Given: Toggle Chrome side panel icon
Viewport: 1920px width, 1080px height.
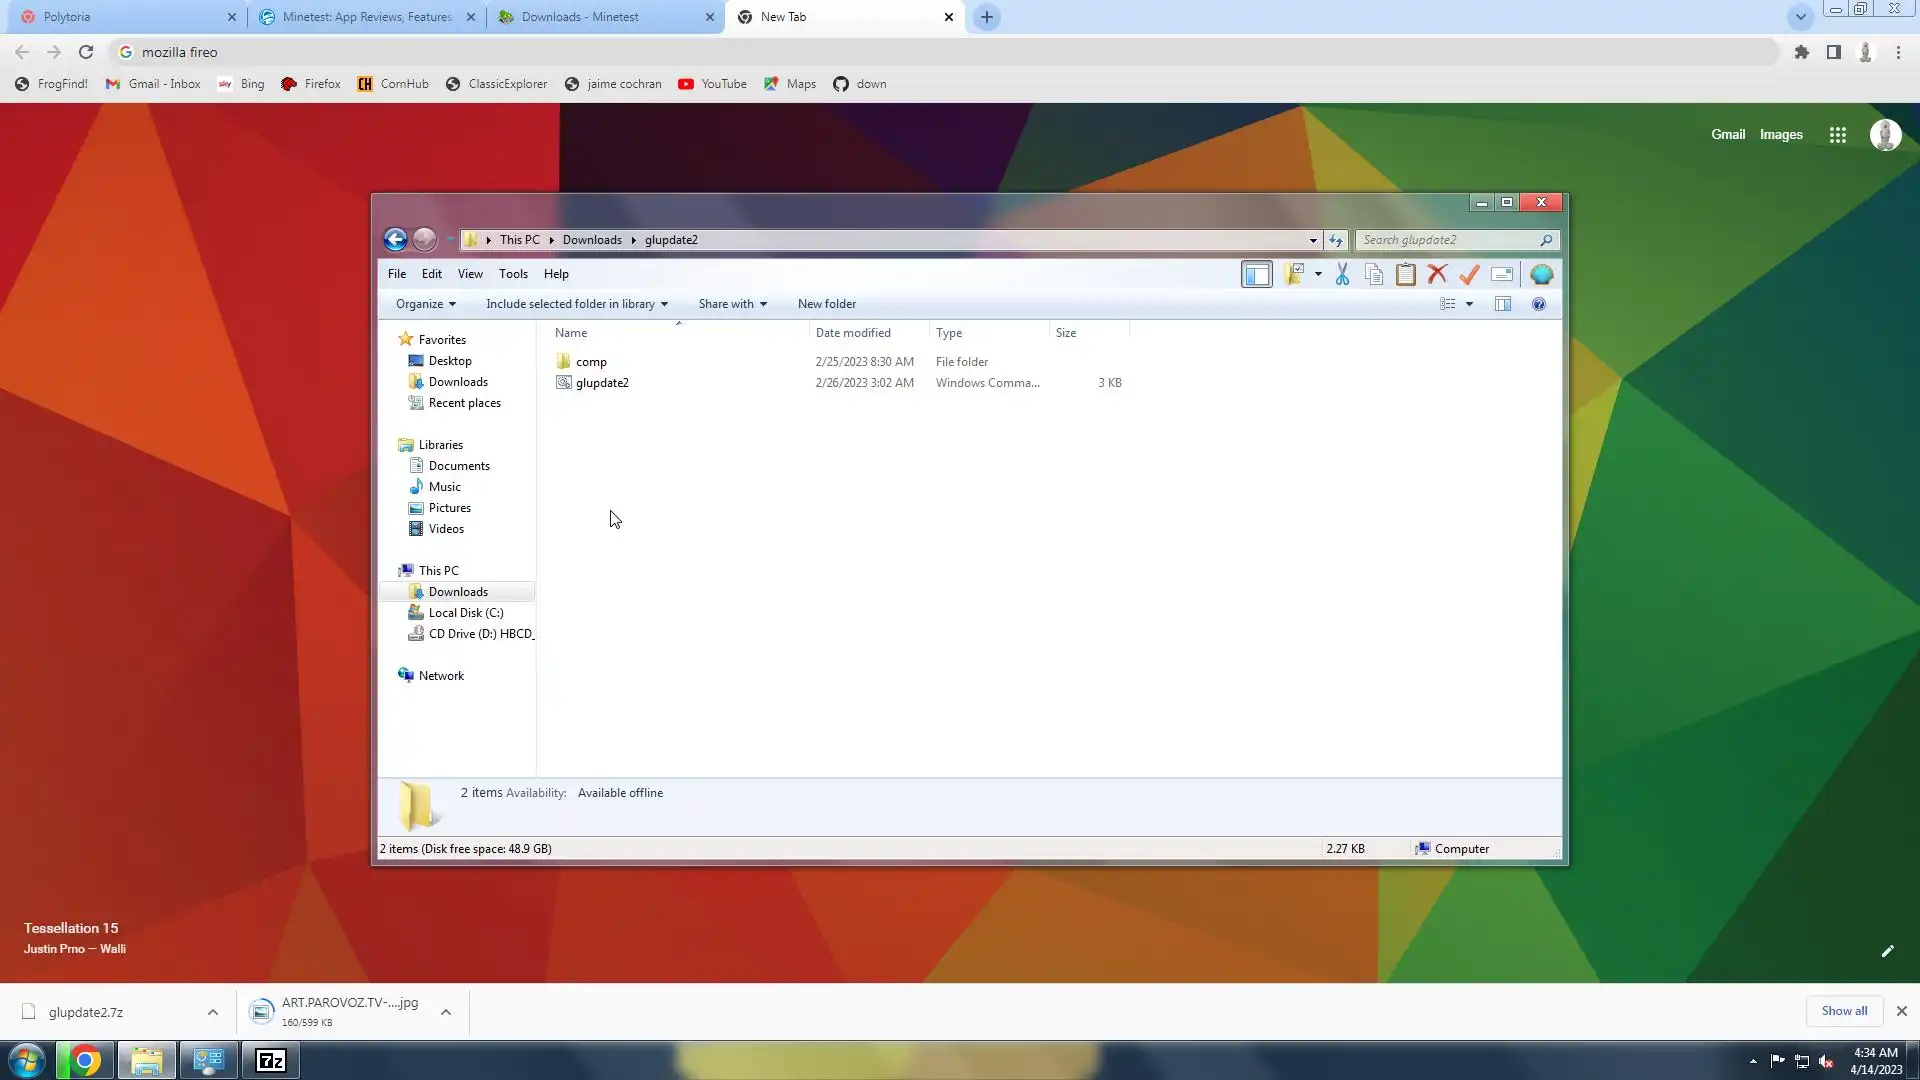Looking at the screenshot, I should (1833, 52).
